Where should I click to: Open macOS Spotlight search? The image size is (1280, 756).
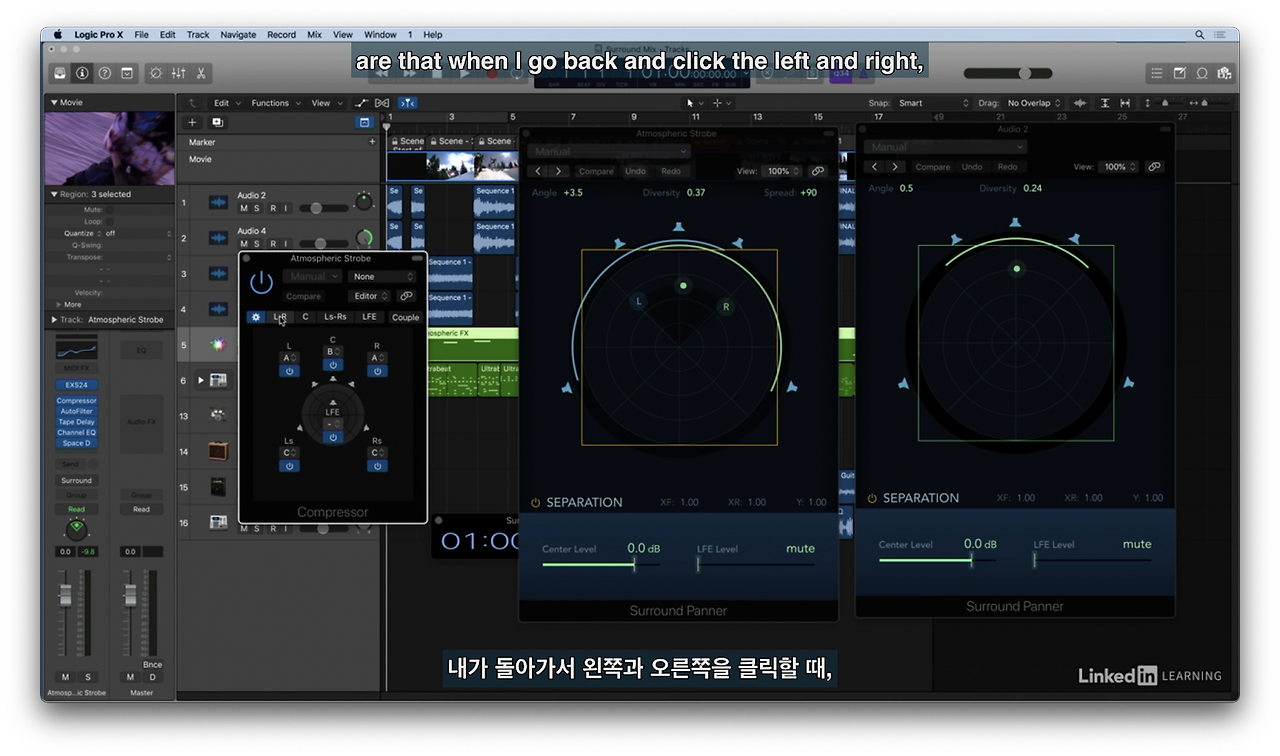click(1199, 35)
